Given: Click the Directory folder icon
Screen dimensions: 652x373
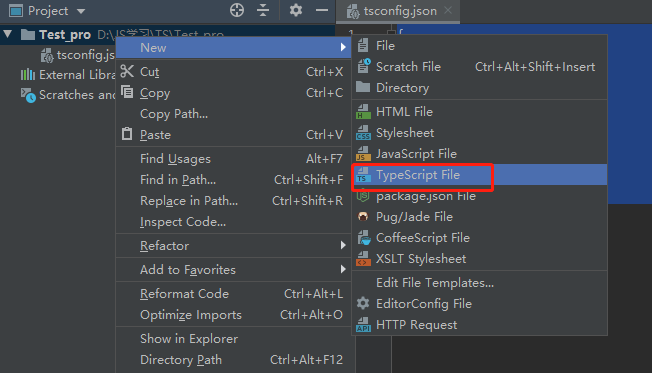Looking at the screenshot, I should (x=363, y=87).
